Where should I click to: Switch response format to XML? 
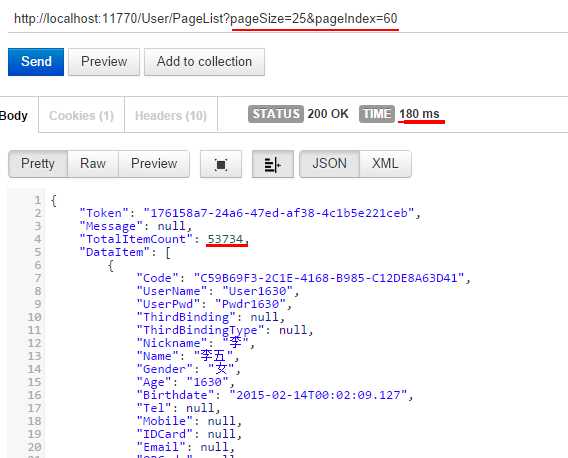pyautogui.click(x=385, y=164)
